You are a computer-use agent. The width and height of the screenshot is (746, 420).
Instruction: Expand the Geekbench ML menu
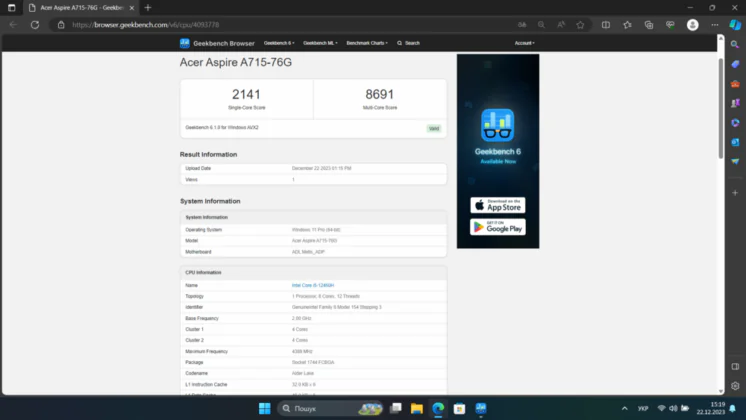[320, 43]
